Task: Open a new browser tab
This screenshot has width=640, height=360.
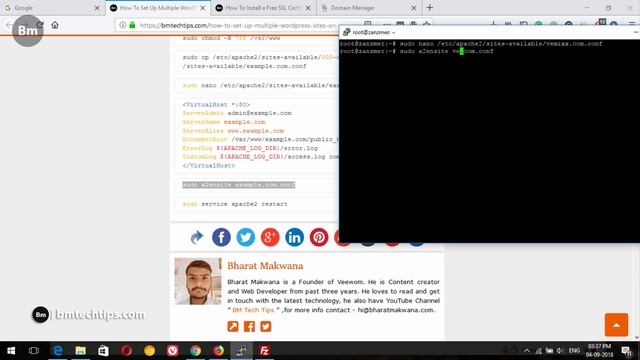Action: (429, 7)
